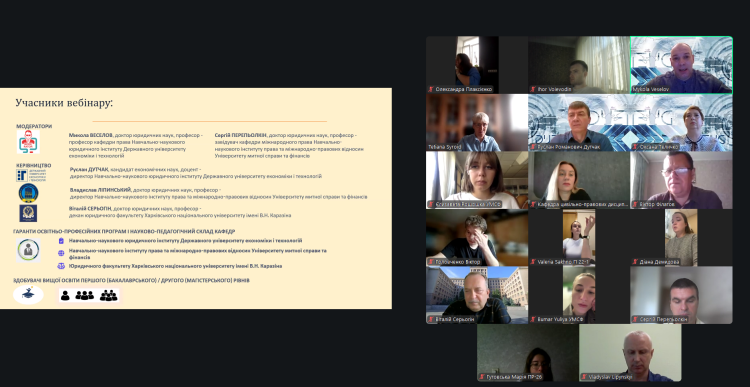The width and height of the screenshot is (750, 387).
Task: Click 'ГАРАНТИ ОСВІТНЬО-ПРОФЕСІЙНИХ ПРОГРАМ' heading
Action: [124, 232]
